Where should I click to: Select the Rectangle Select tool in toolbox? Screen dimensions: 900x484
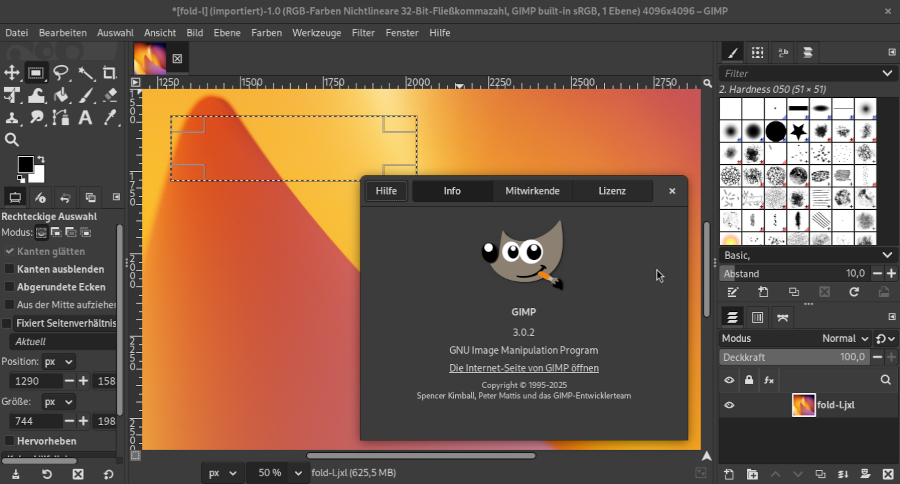[36, 73]
